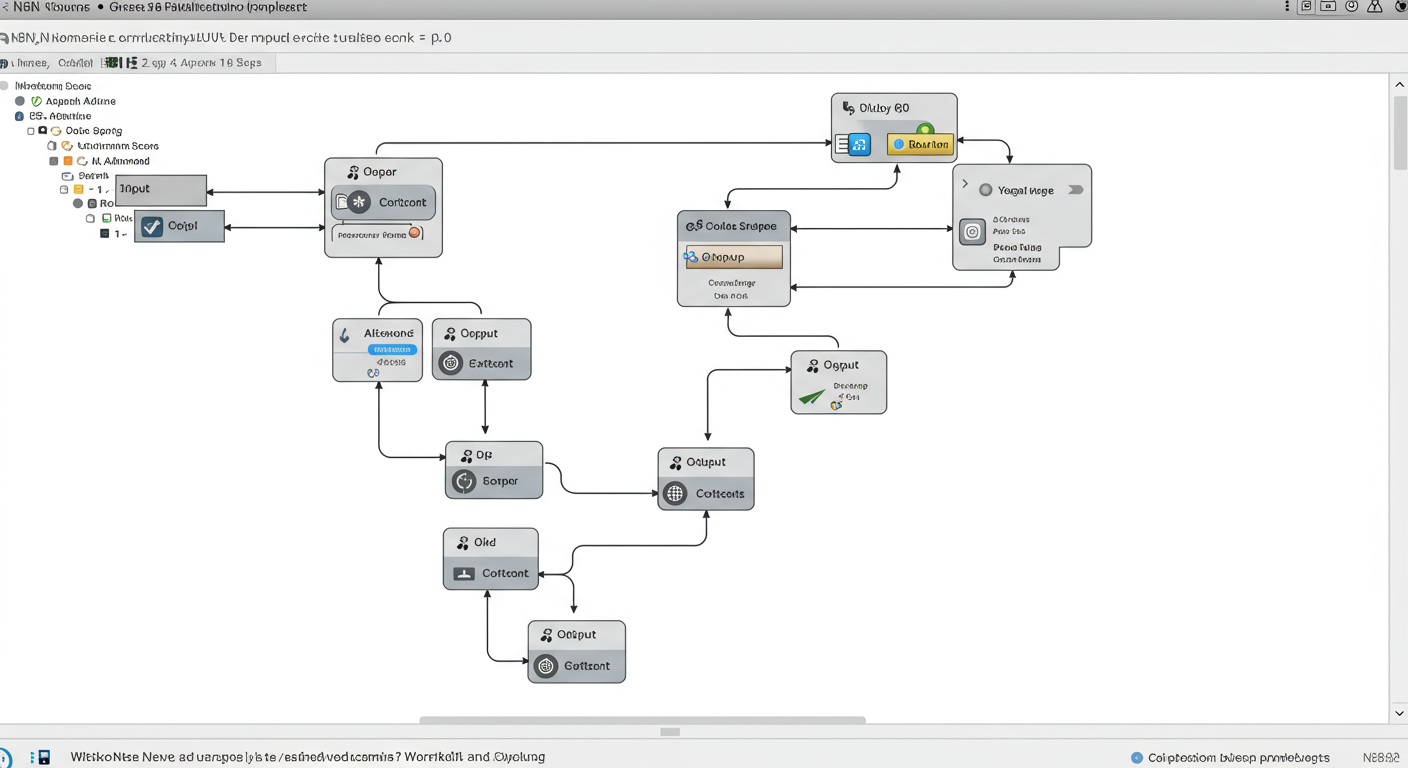Toggle the blue checkmark box beside Output
The height and width of the screenshot is (768, 1408).
pos(152,226)
